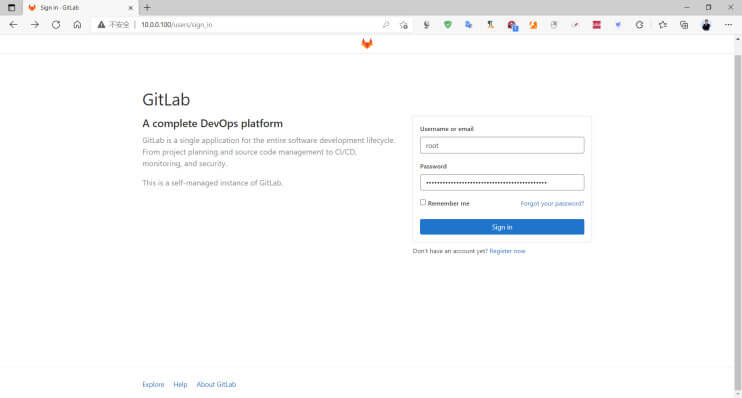
Task: Click 'A complete DevOps platform' heading
Action: coord(212,124)
